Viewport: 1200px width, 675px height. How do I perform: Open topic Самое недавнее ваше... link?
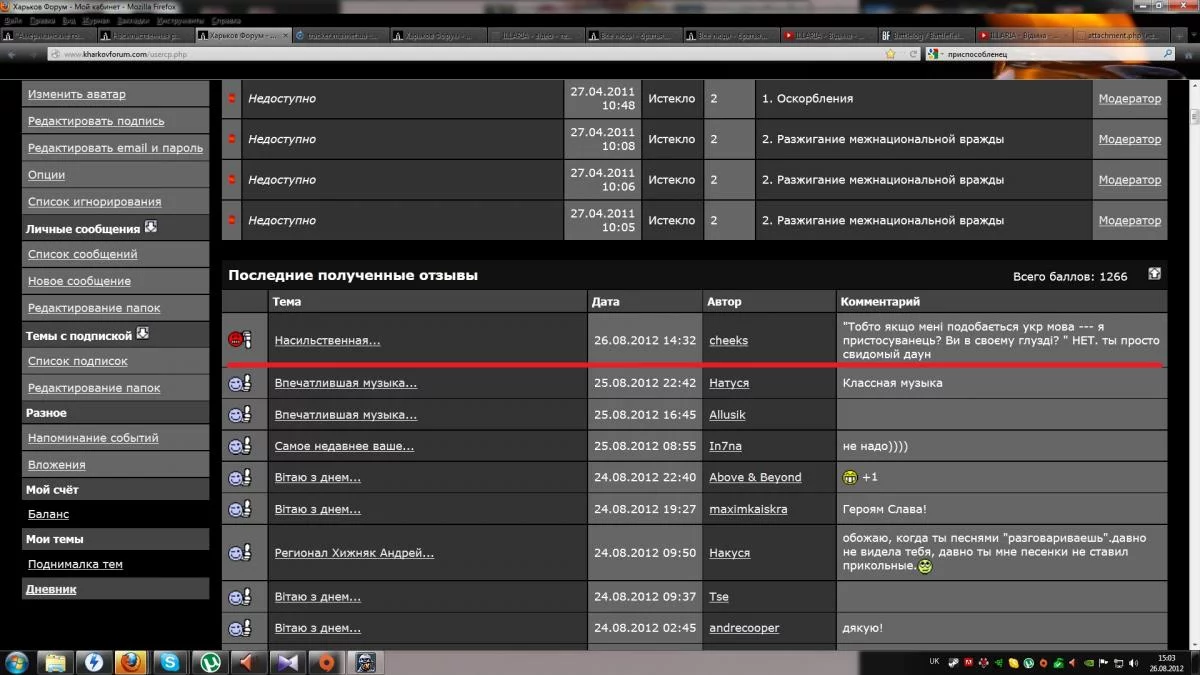pyautogui.click(x=344, y=446)
